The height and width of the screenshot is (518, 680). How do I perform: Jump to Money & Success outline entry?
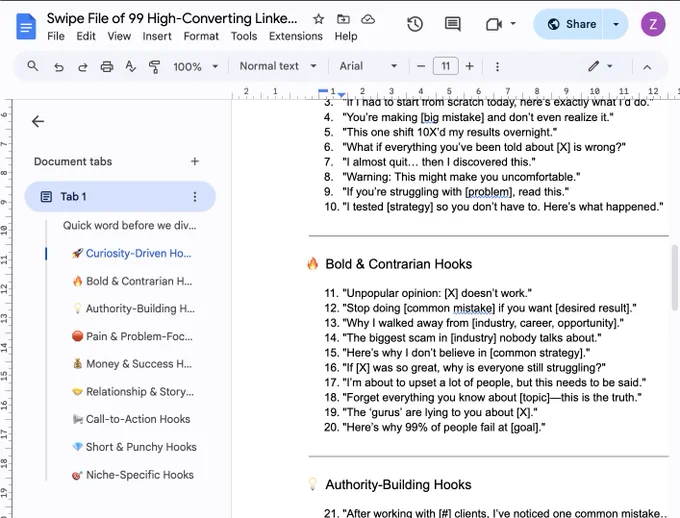tap(132, 364)
